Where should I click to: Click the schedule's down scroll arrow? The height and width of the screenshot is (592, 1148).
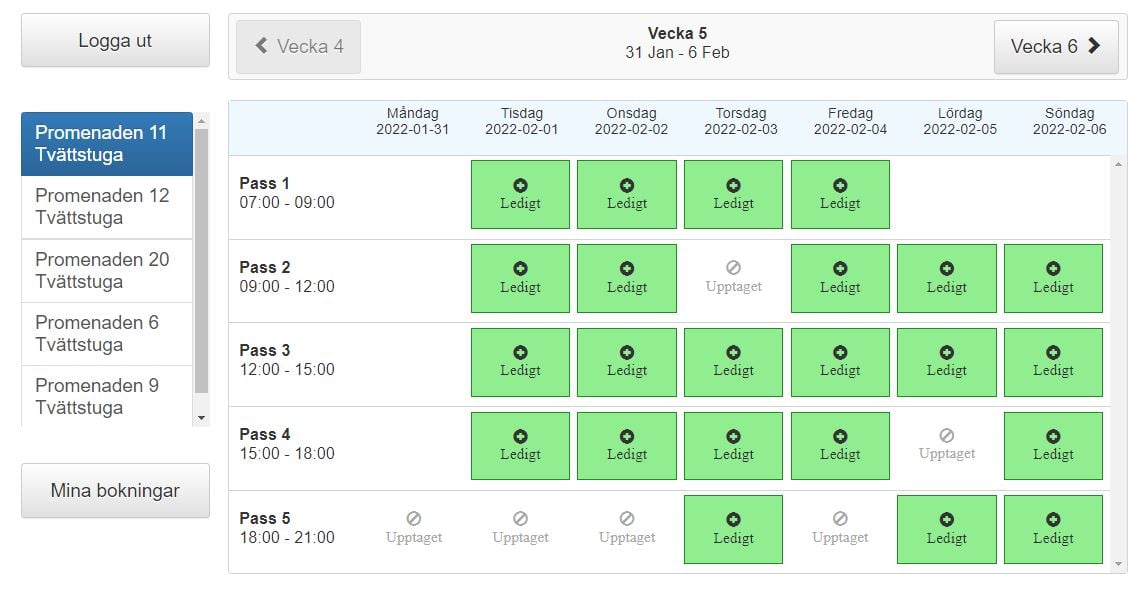pyautogui.click(x=1119, y=565)
